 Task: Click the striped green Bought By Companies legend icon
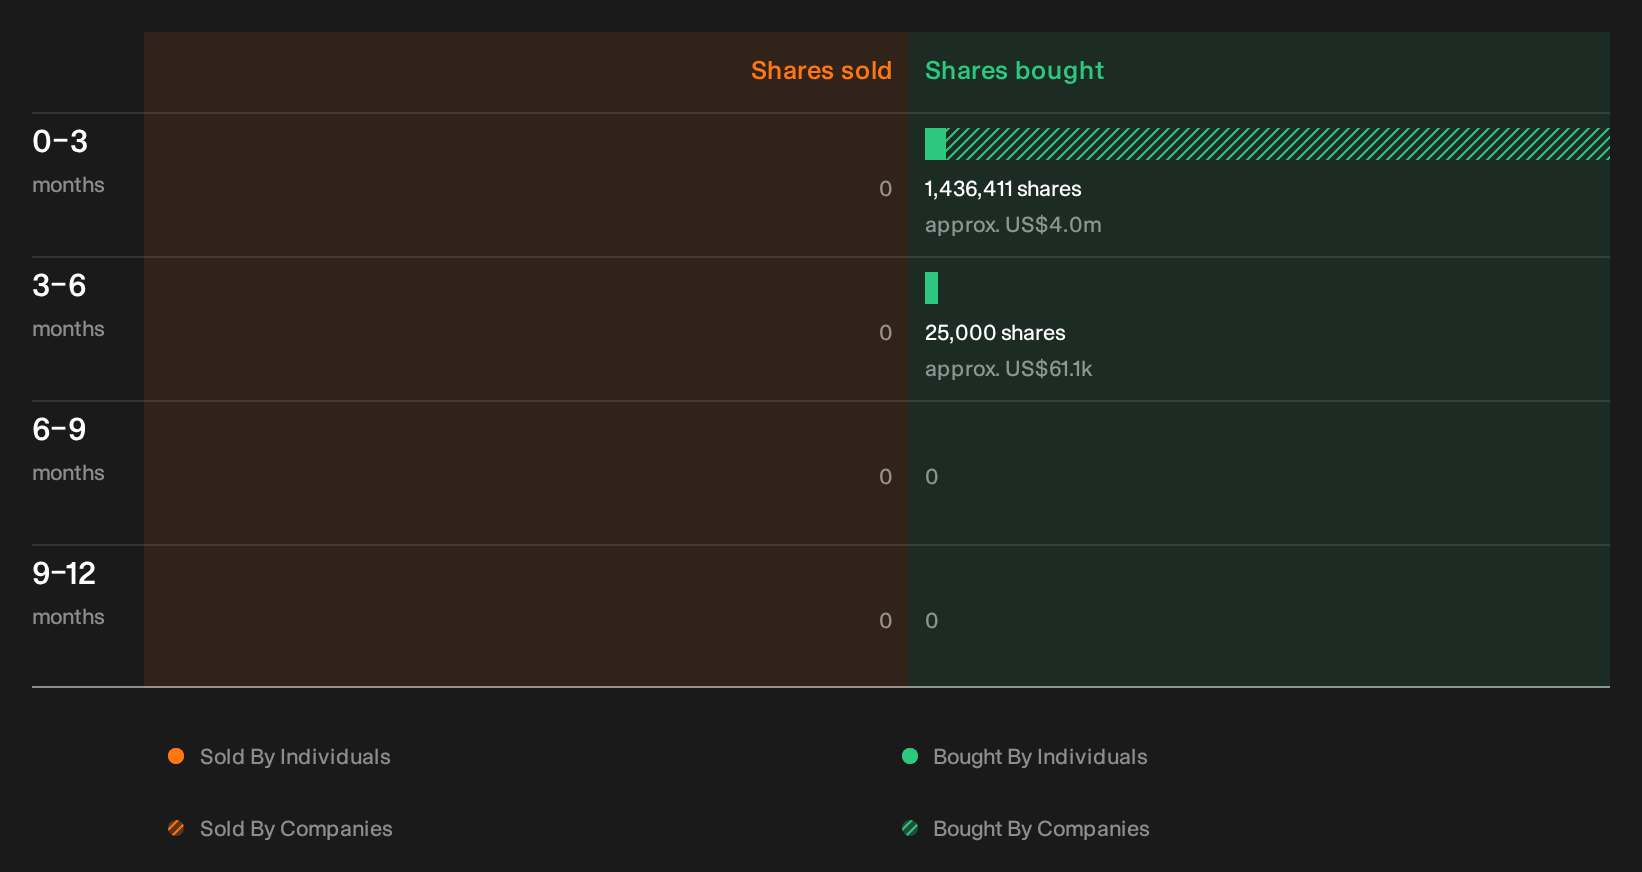[910, 828]
